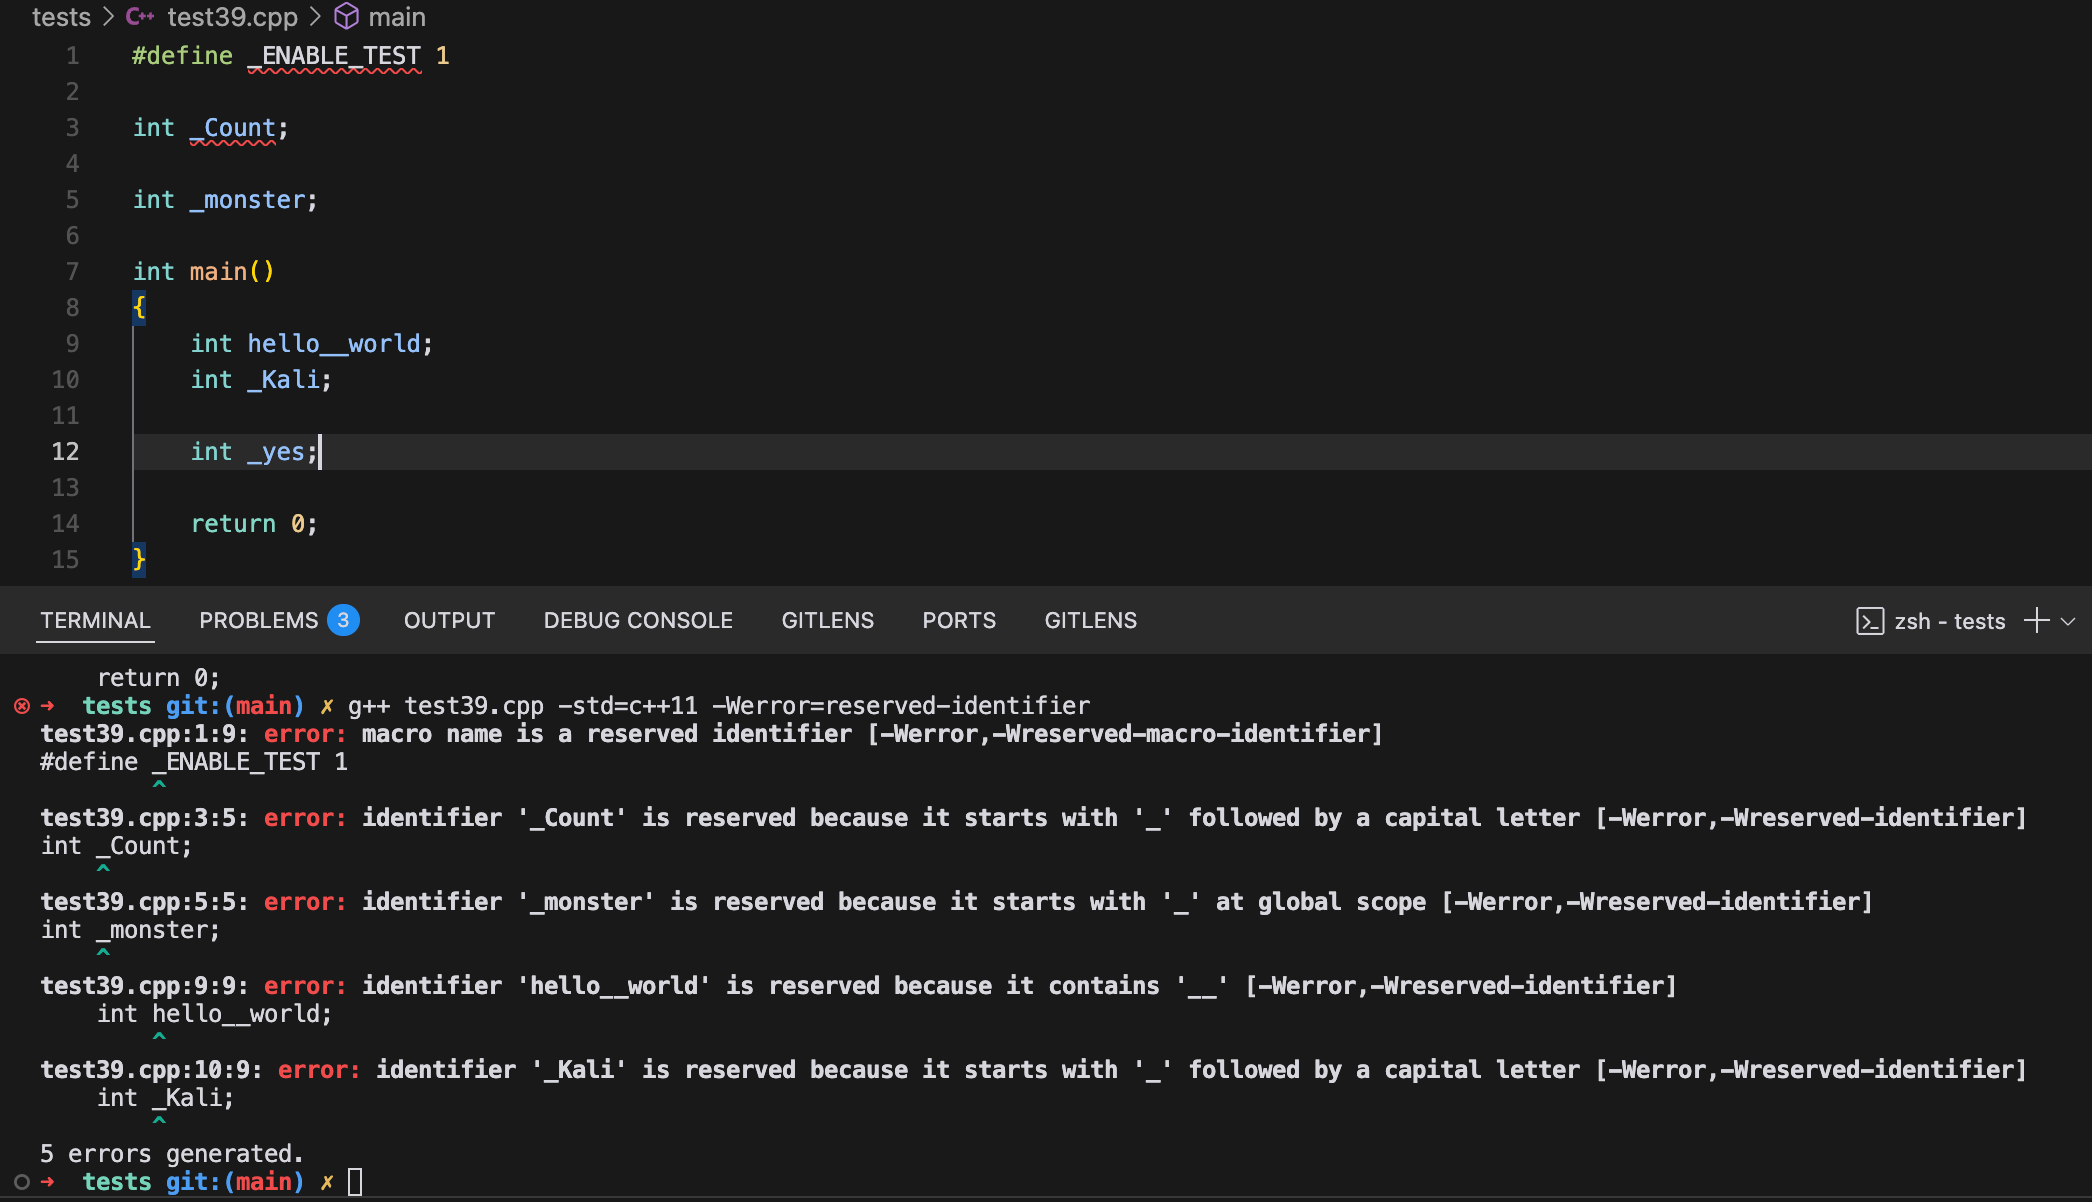This screenshot has height=1202, width=2092.
Task: Open the DEBUG CONSOLE tab
Action: click(x=638, y=621)
